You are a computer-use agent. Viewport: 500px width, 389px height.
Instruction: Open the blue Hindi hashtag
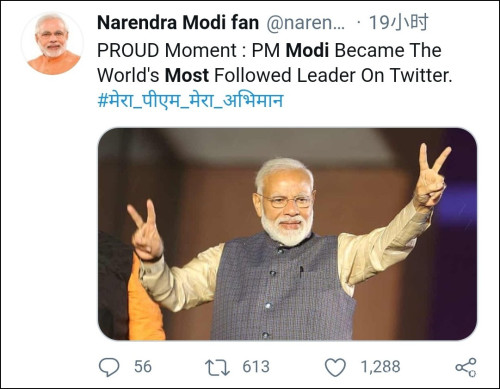pyautogui.click(x=190, y=100)
